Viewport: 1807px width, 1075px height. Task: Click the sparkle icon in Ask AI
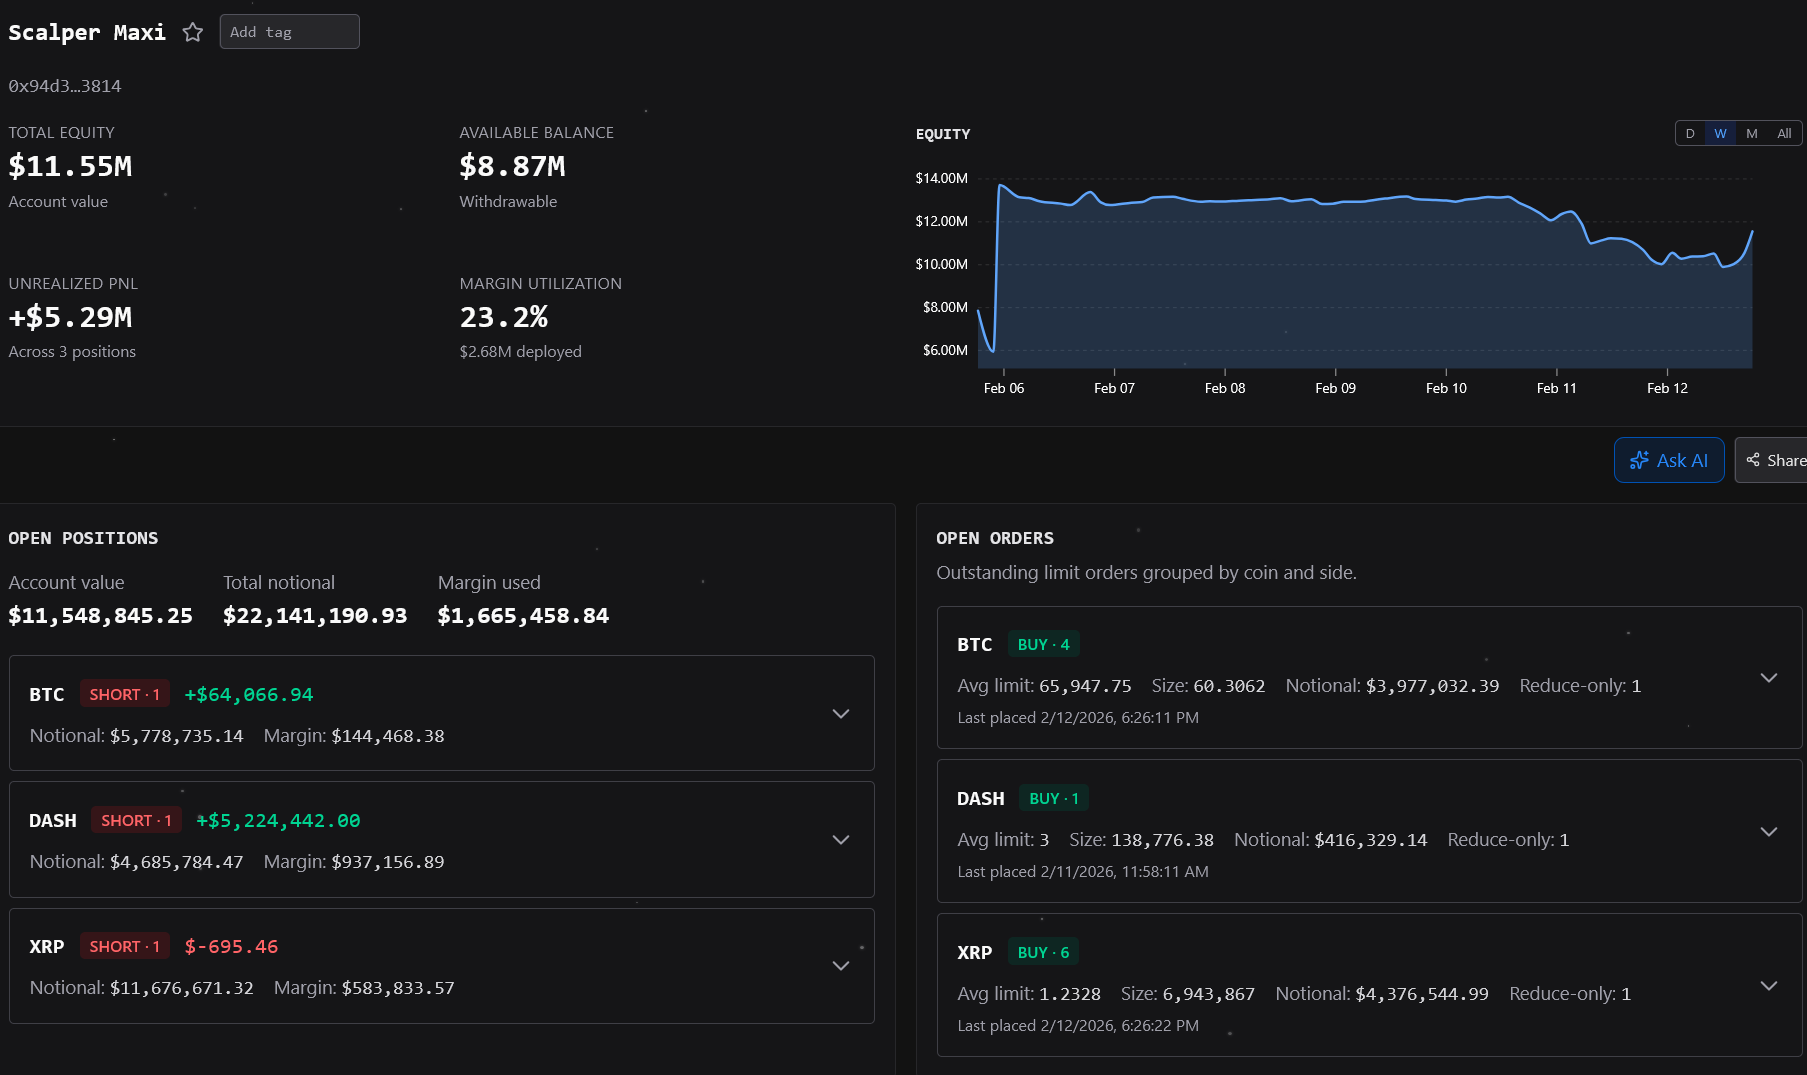(1638, 460)
